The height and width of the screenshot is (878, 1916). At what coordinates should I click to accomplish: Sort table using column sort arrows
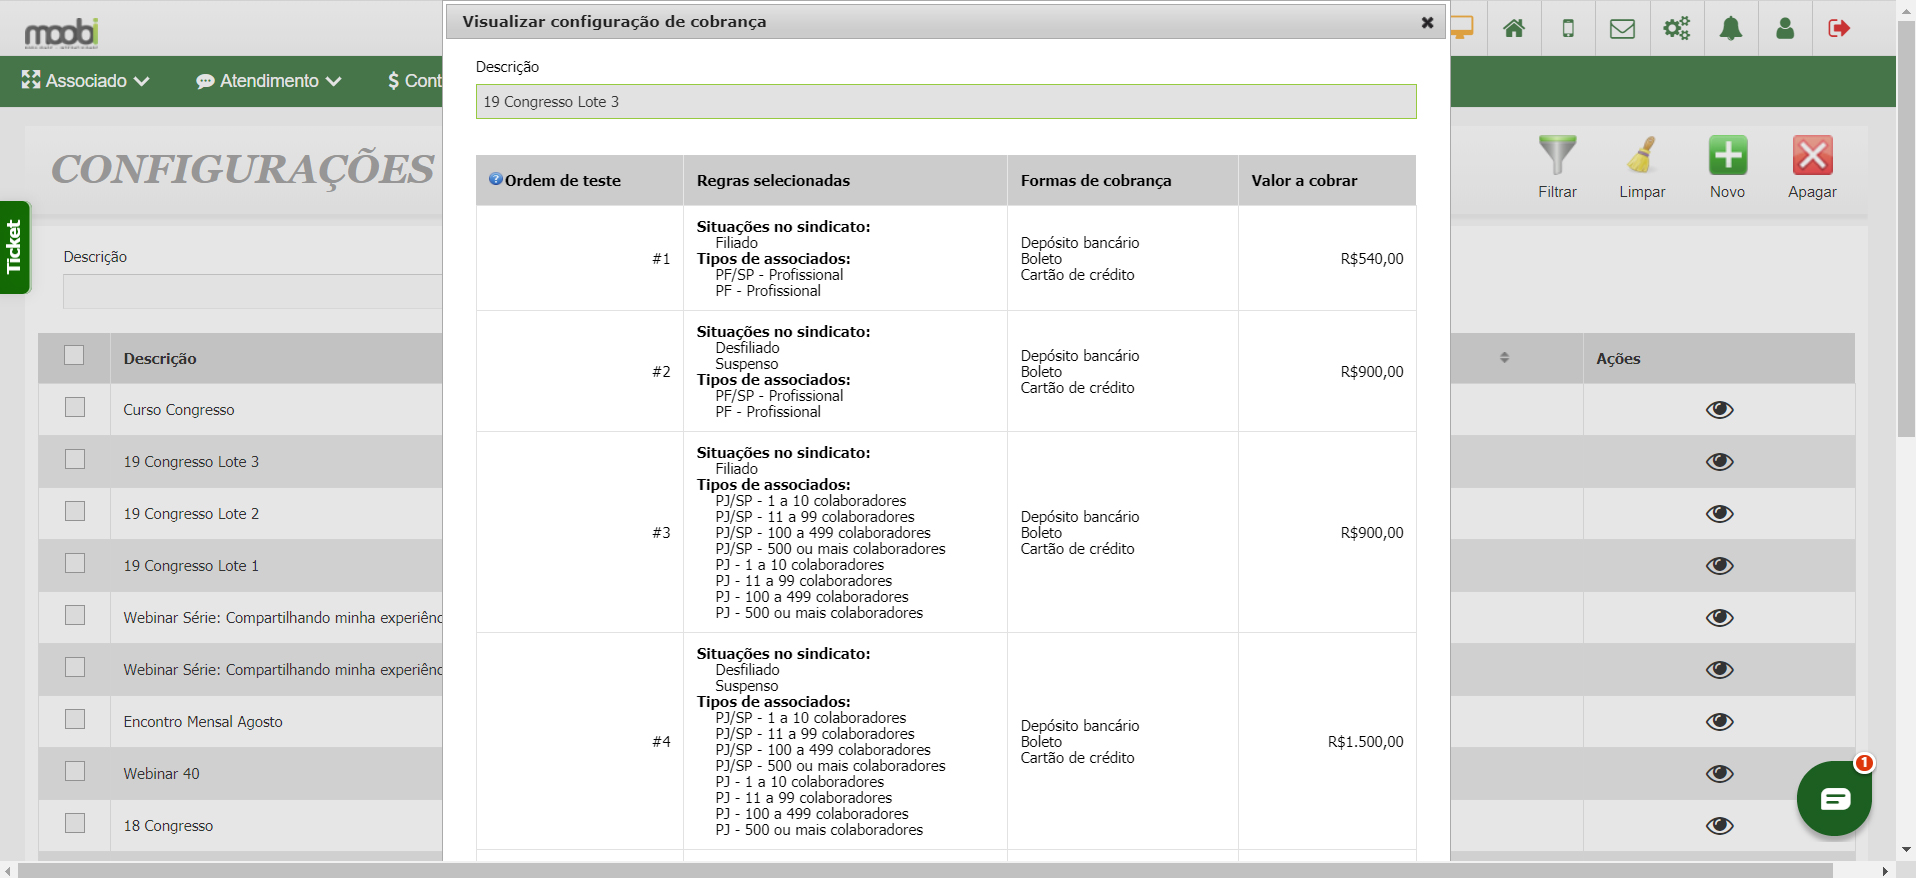[x=1504, y=358]
